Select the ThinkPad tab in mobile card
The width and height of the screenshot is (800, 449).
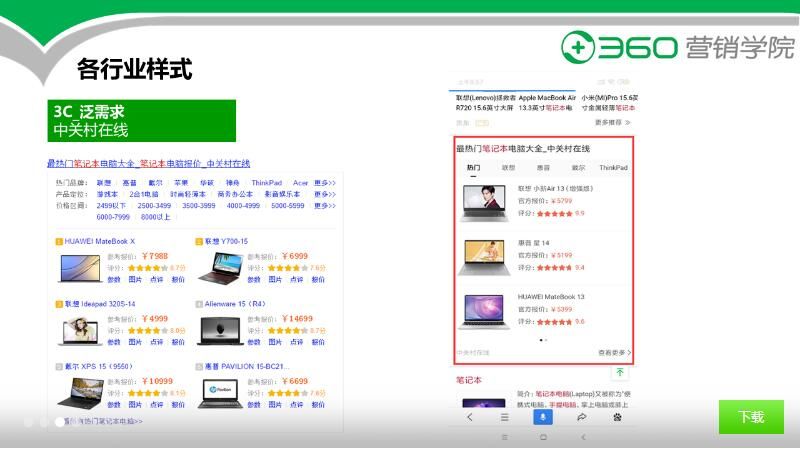click(613, 168)
